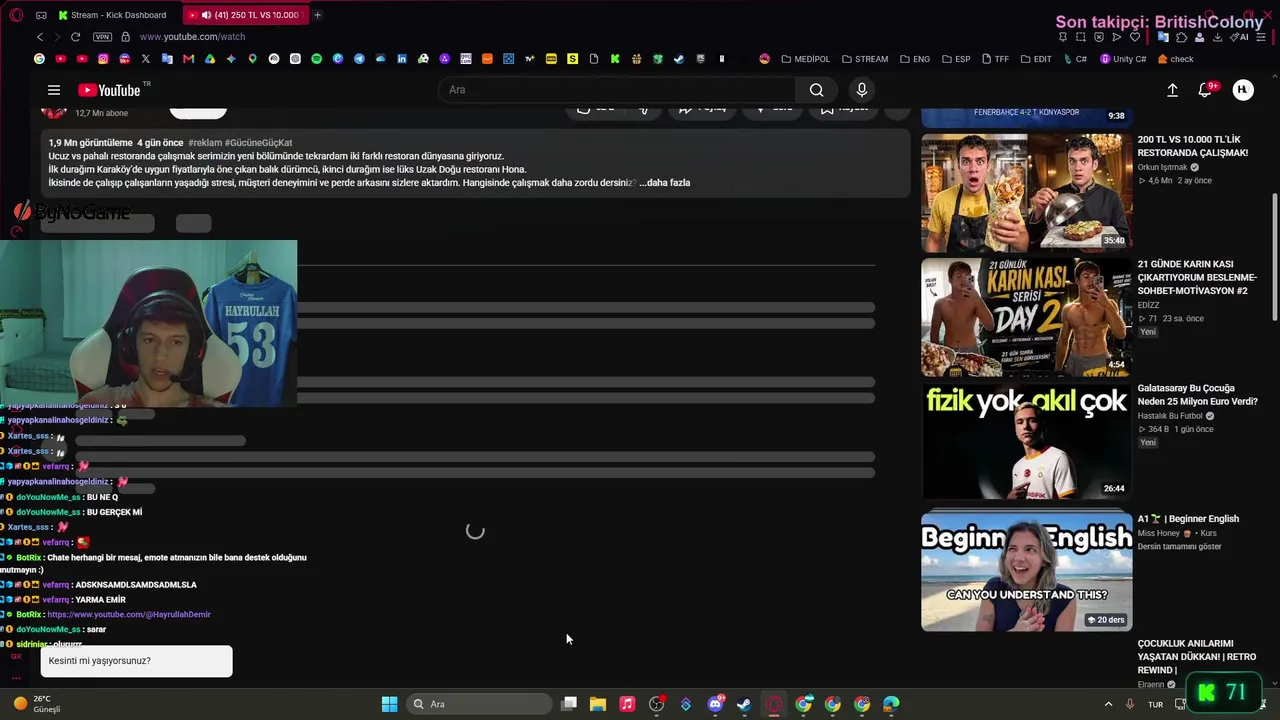Click the Windows taskbar search box
This screenshot has width=1280, height=720.
click(x=480, y=704)
